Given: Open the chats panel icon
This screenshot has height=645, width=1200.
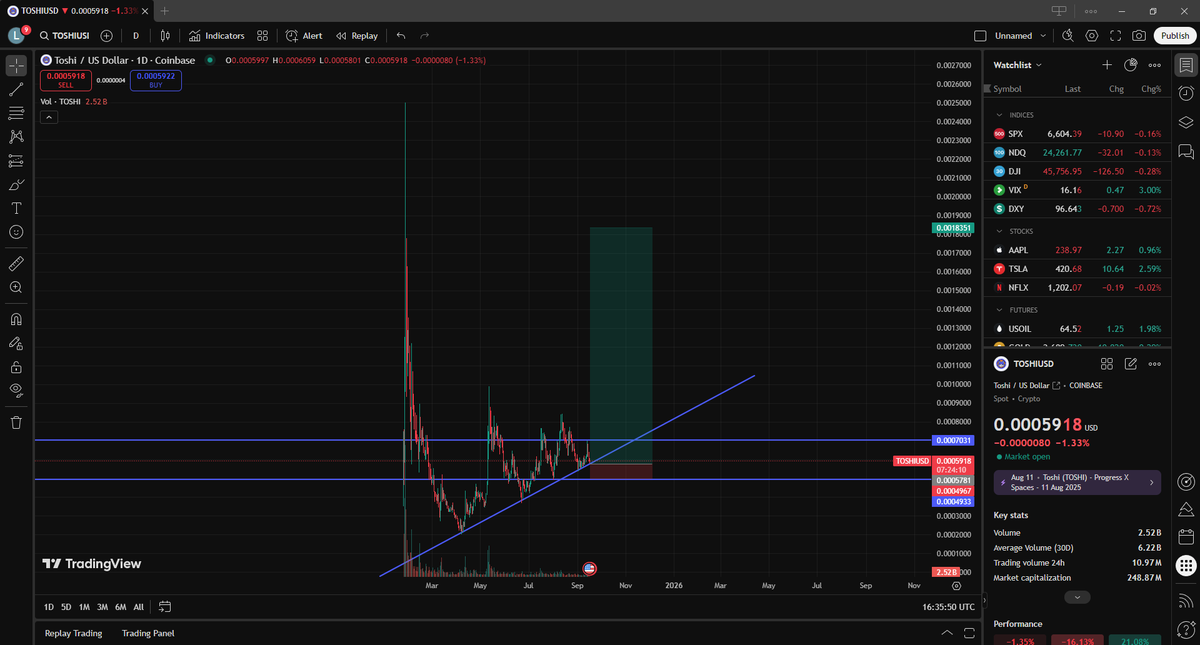Looking at the screenshot, I should (x=1186, y=151).
